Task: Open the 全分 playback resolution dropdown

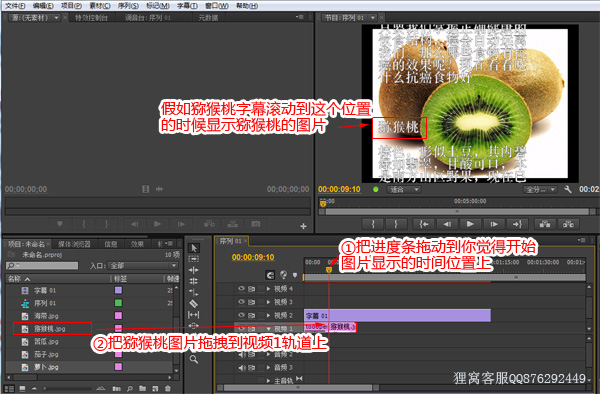Action: pyautogui.click(x=540, y=189)
